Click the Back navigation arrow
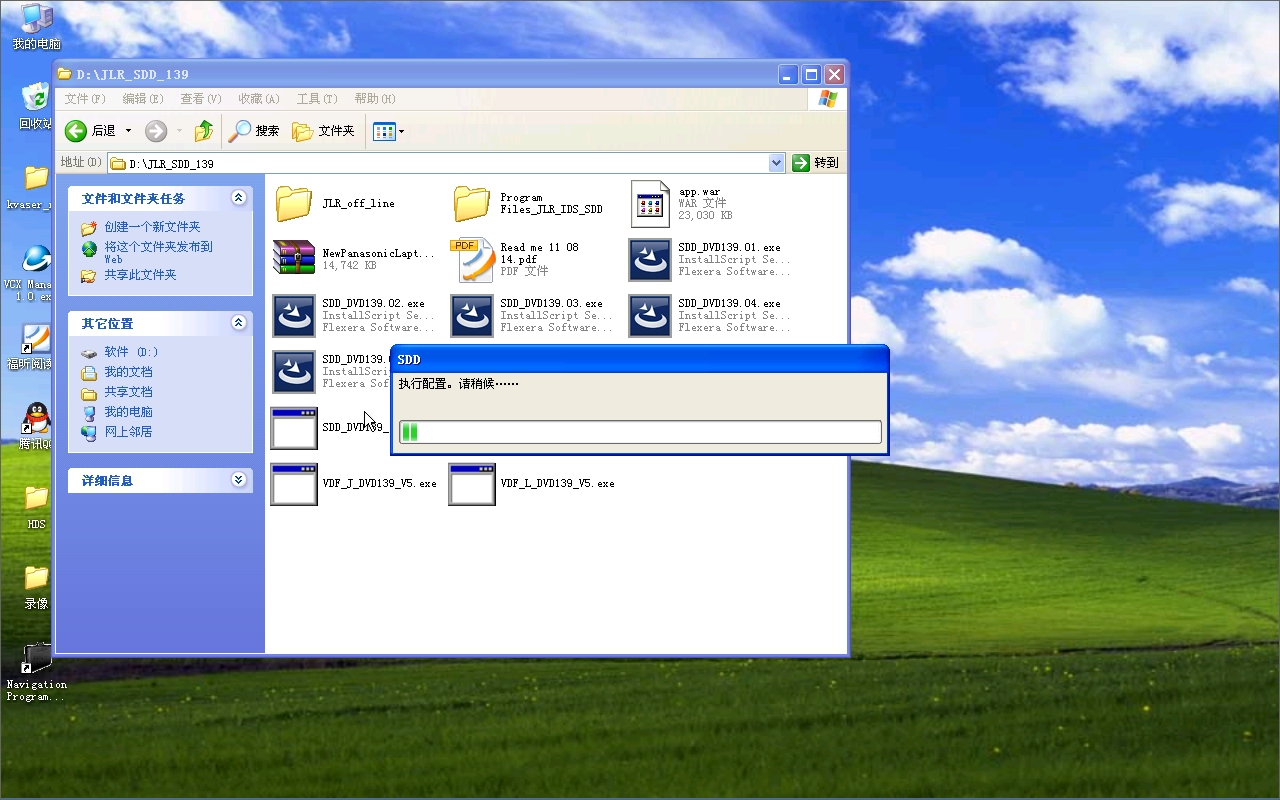Viewport: 1280px width, 800px height. pos(76,131)
